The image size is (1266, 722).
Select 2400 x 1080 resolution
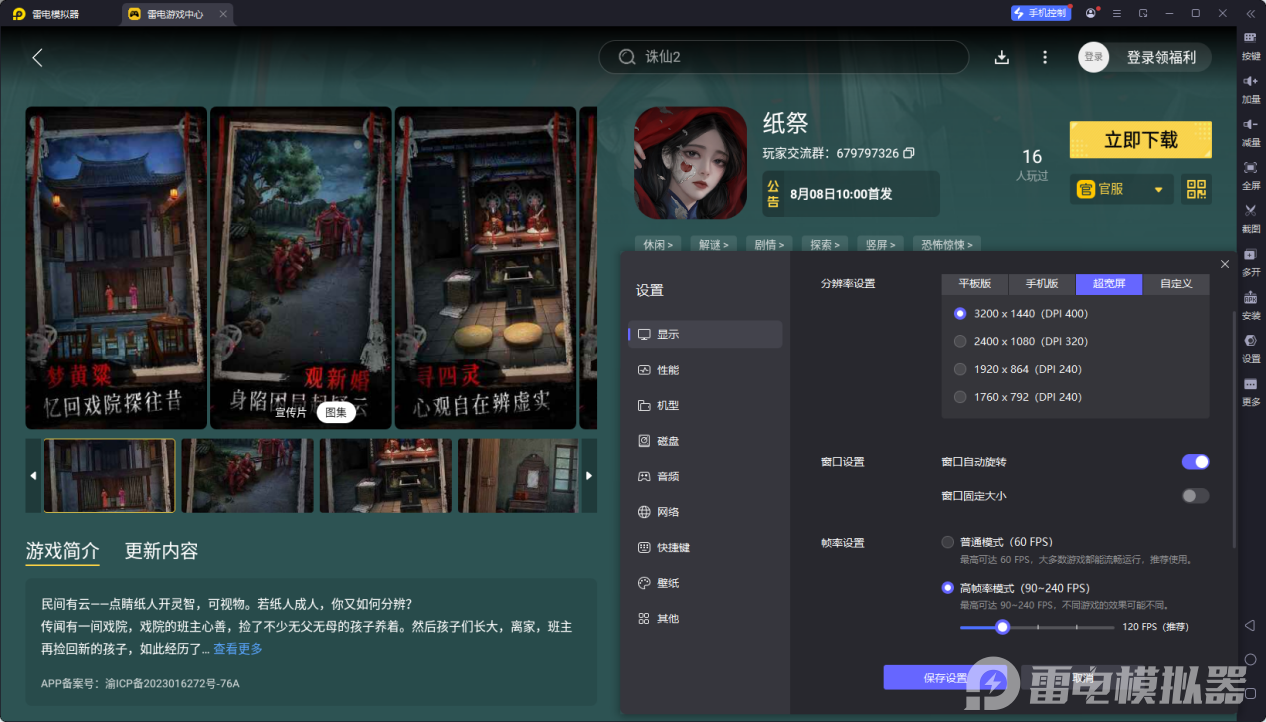(960, 341)
